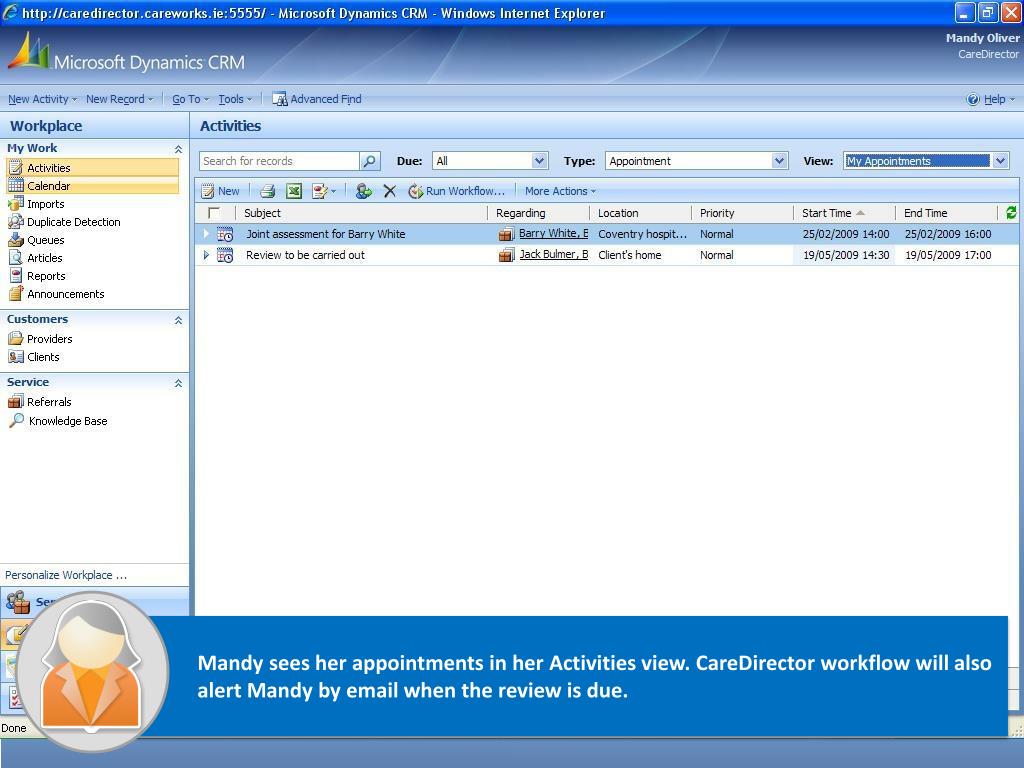
Task: Expand the Review to be carried out row
Action: pyautogui.click(x=206, y=255)
